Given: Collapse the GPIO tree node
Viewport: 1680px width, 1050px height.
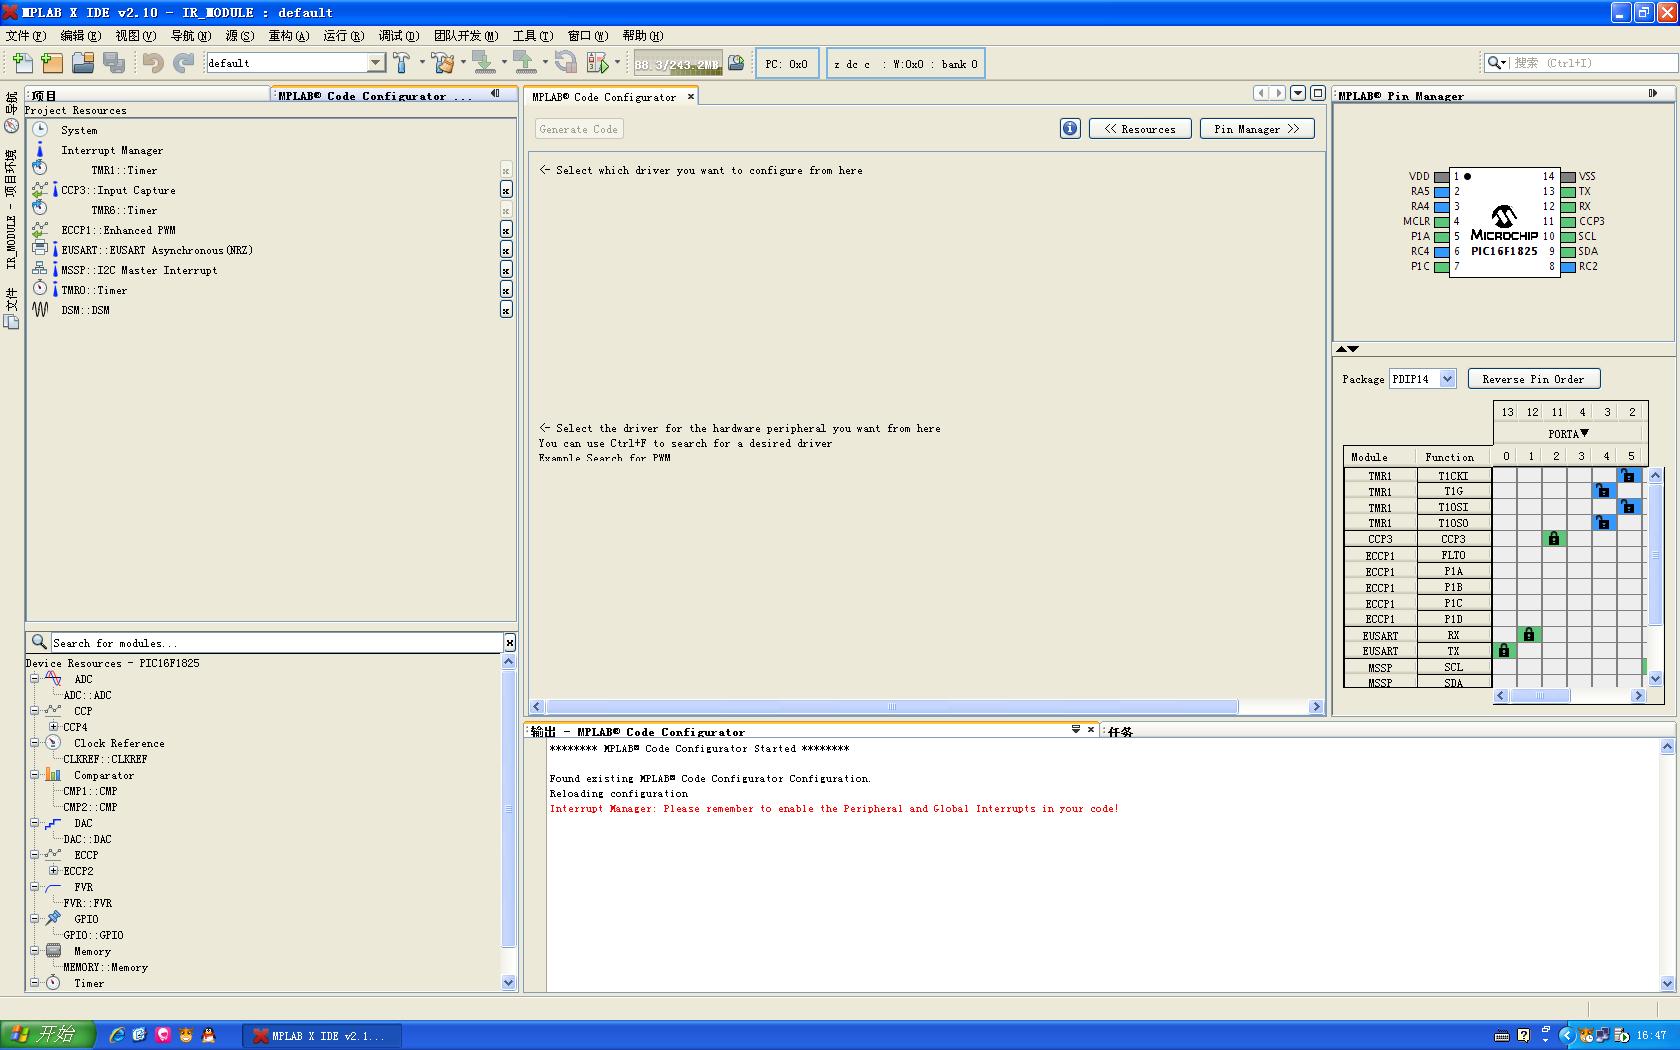Looking at the screenshot, I should 34,918.
